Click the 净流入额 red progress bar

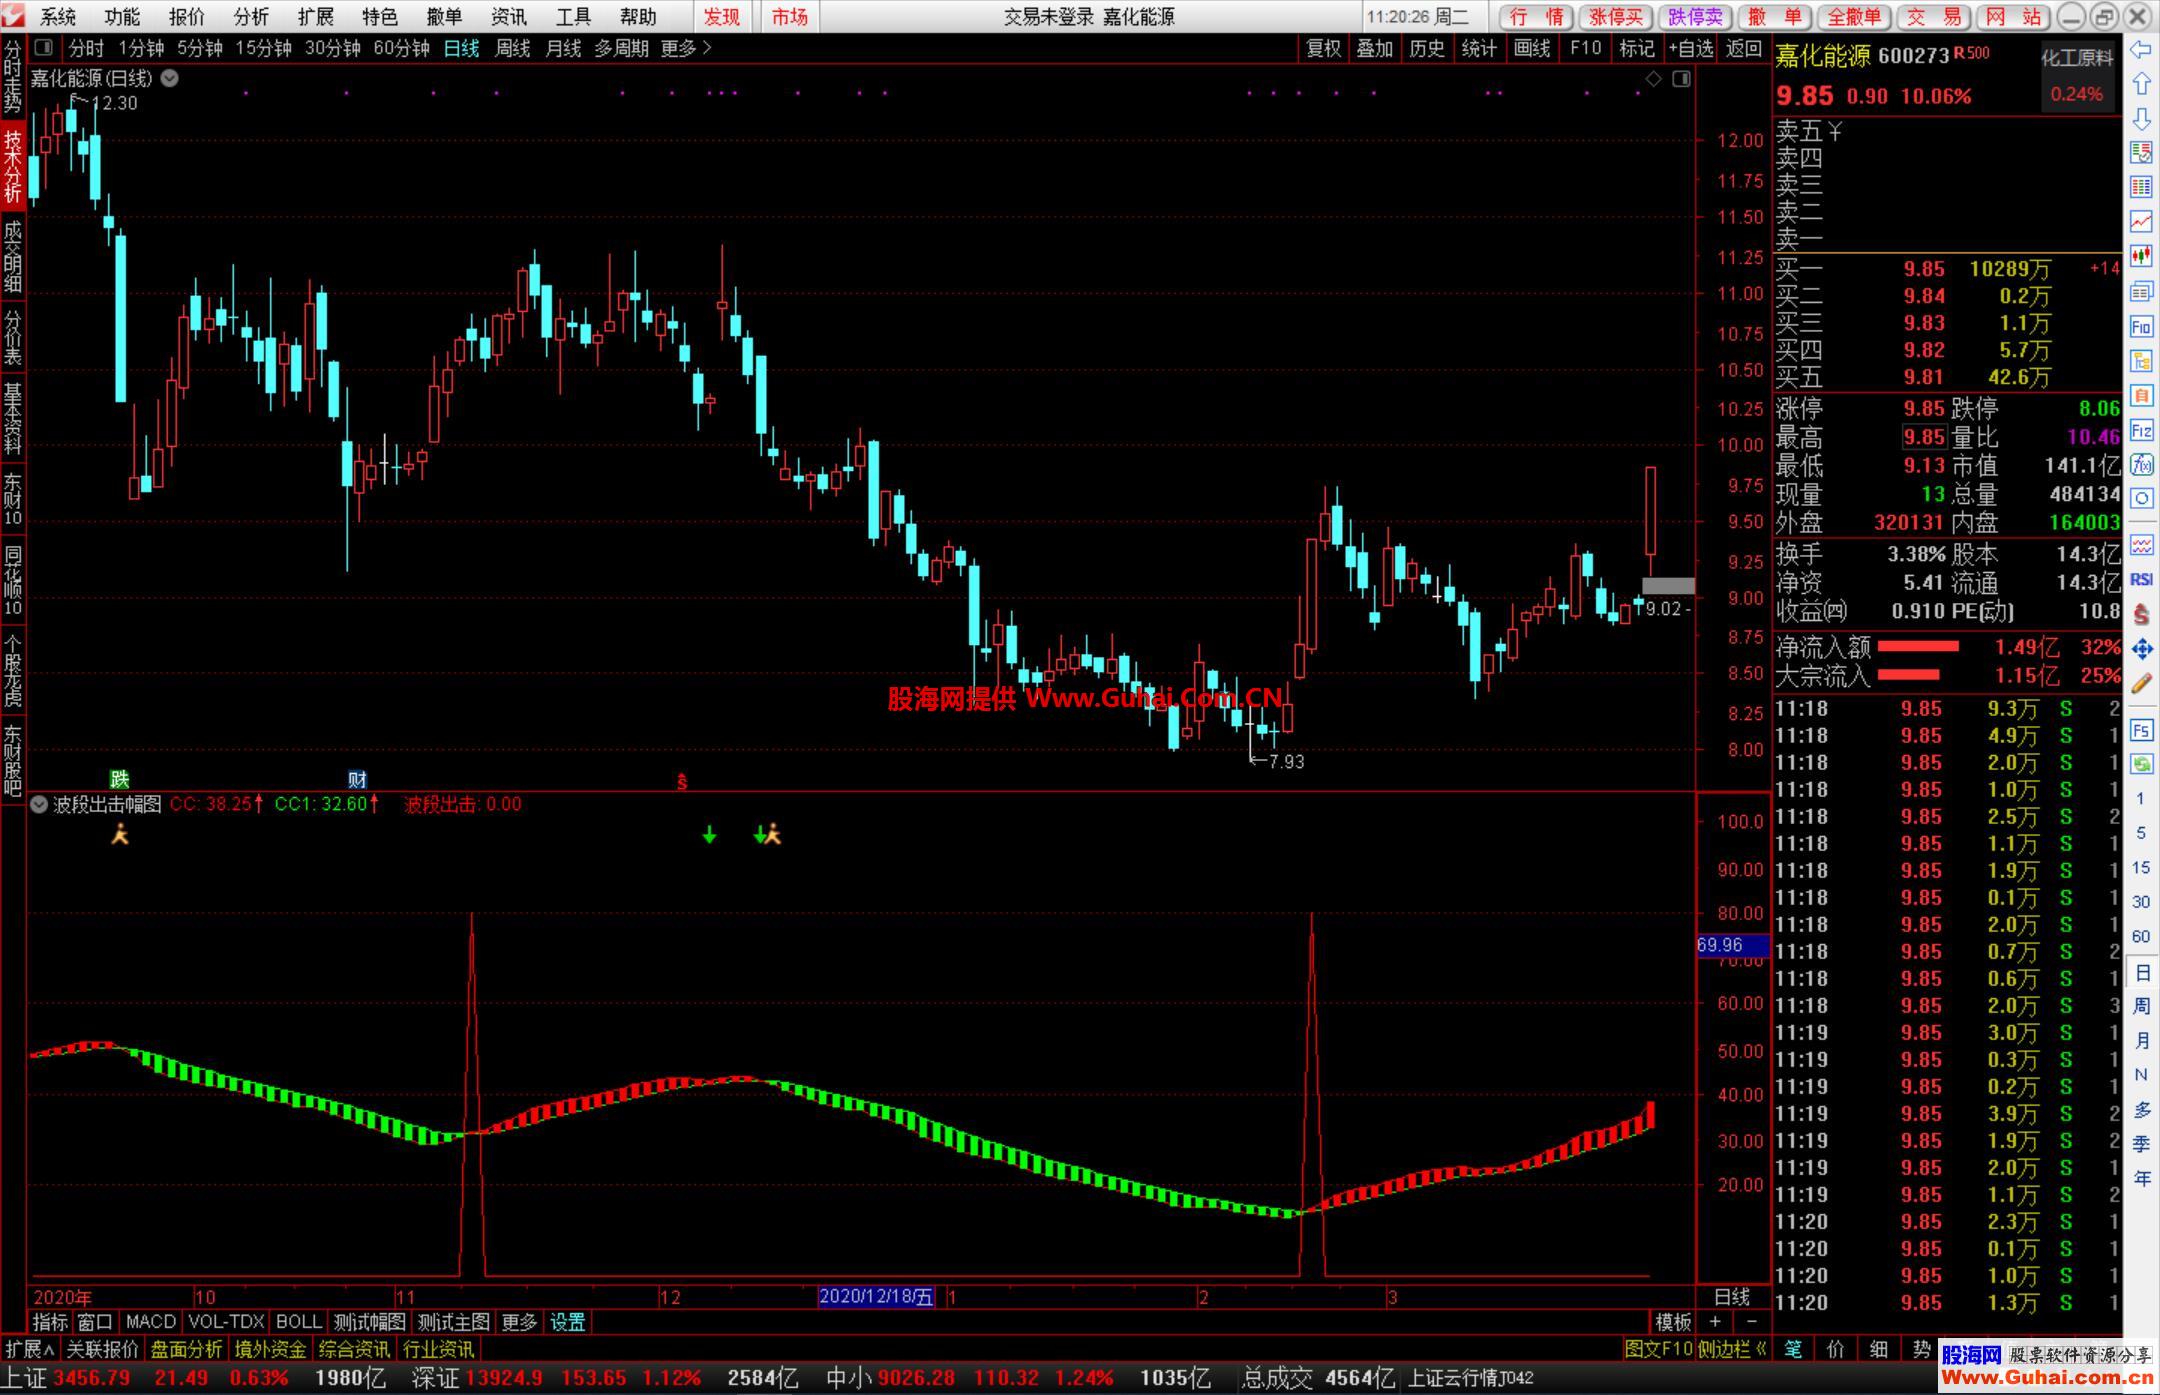pos(1918,647)
